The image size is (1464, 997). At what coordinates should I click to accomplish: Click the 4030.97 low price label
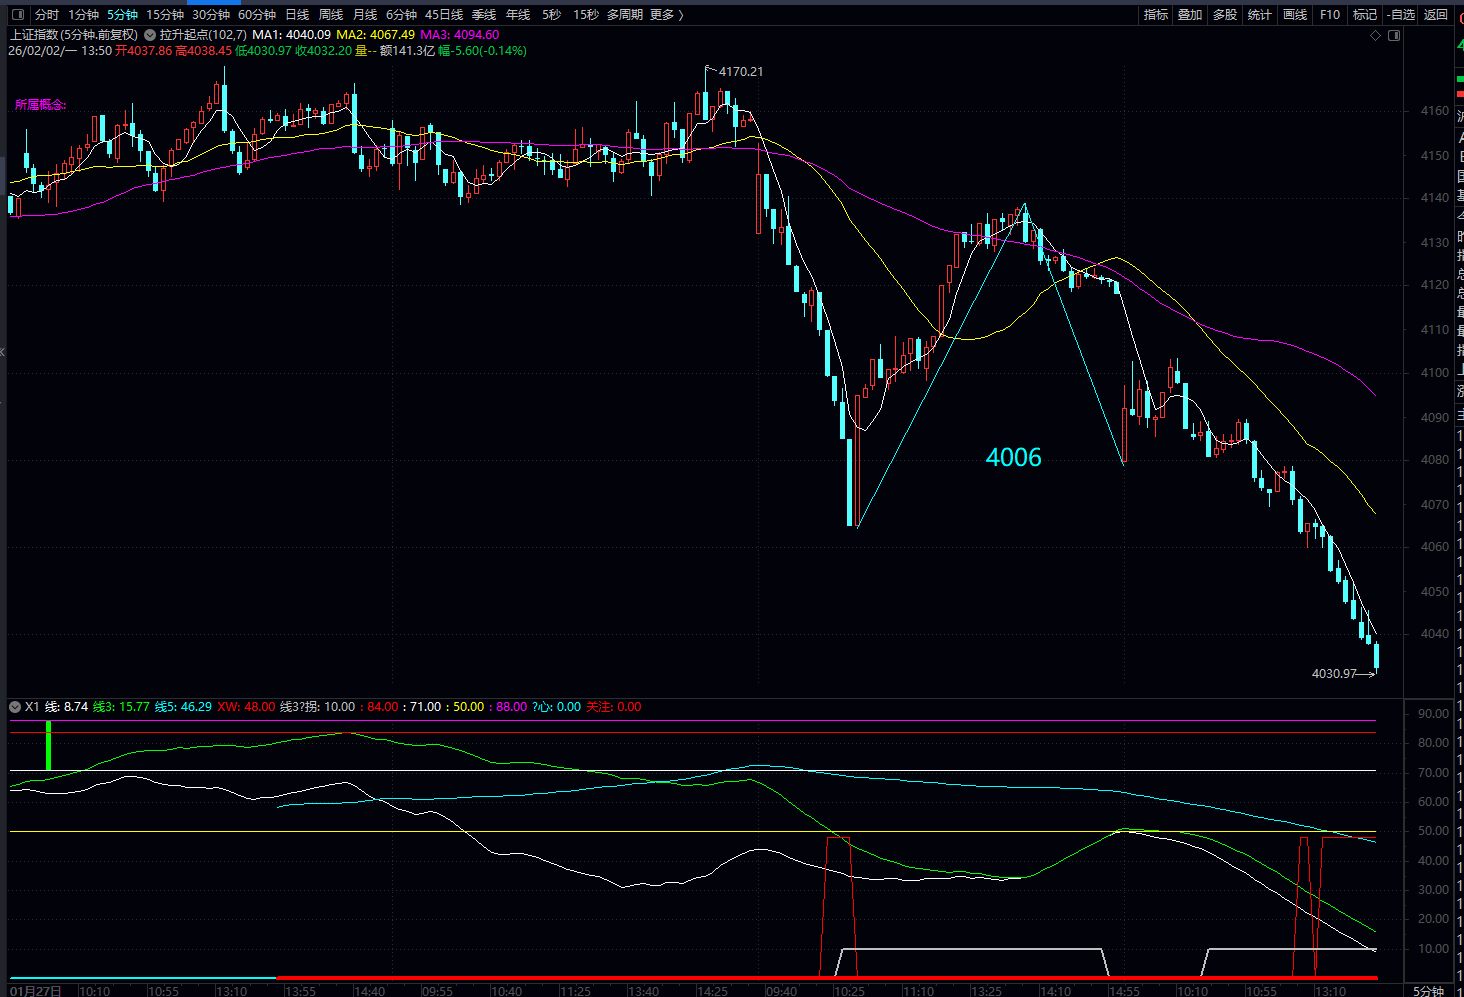point(1335,674)
